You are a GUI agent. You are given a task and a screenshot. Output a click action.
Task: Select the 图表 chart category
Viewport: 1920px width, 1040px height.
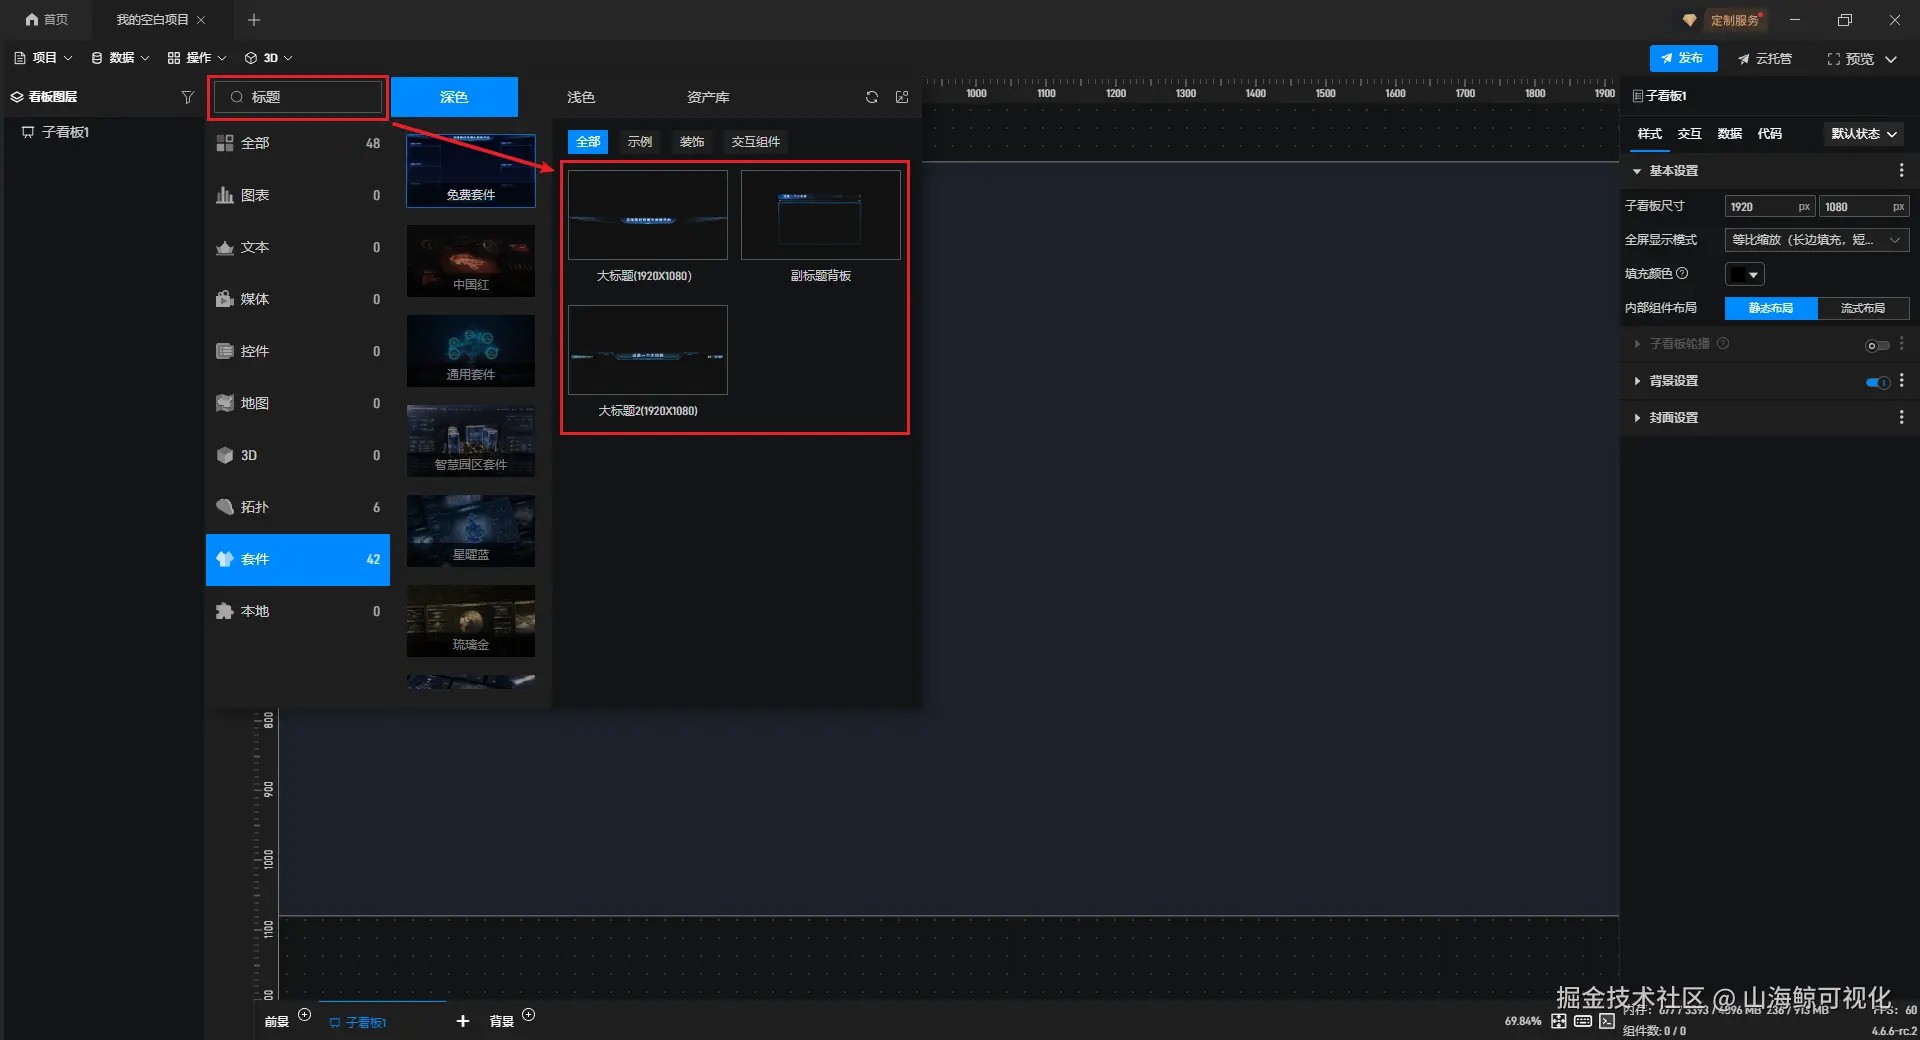(x=298, y=195)
